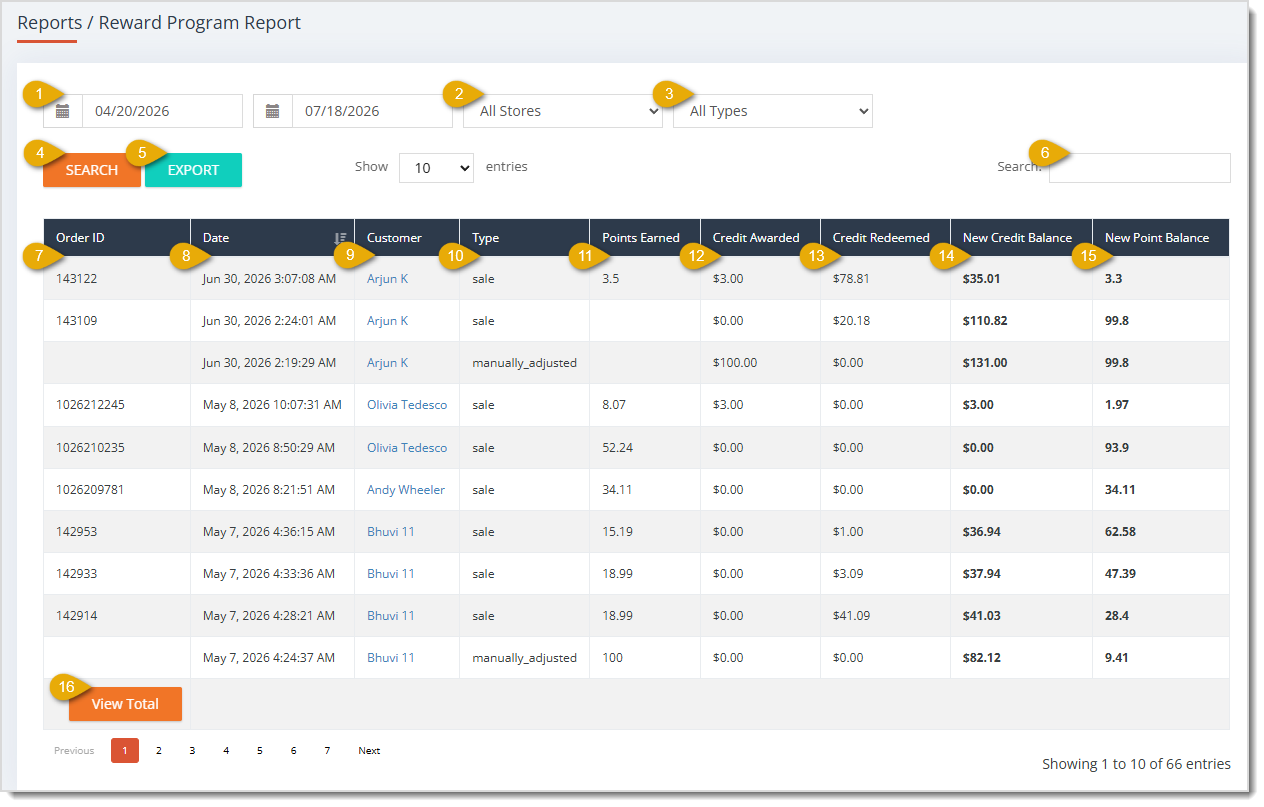Click the Date column sort icon
Screen dimensions: 1264x807
340,238
